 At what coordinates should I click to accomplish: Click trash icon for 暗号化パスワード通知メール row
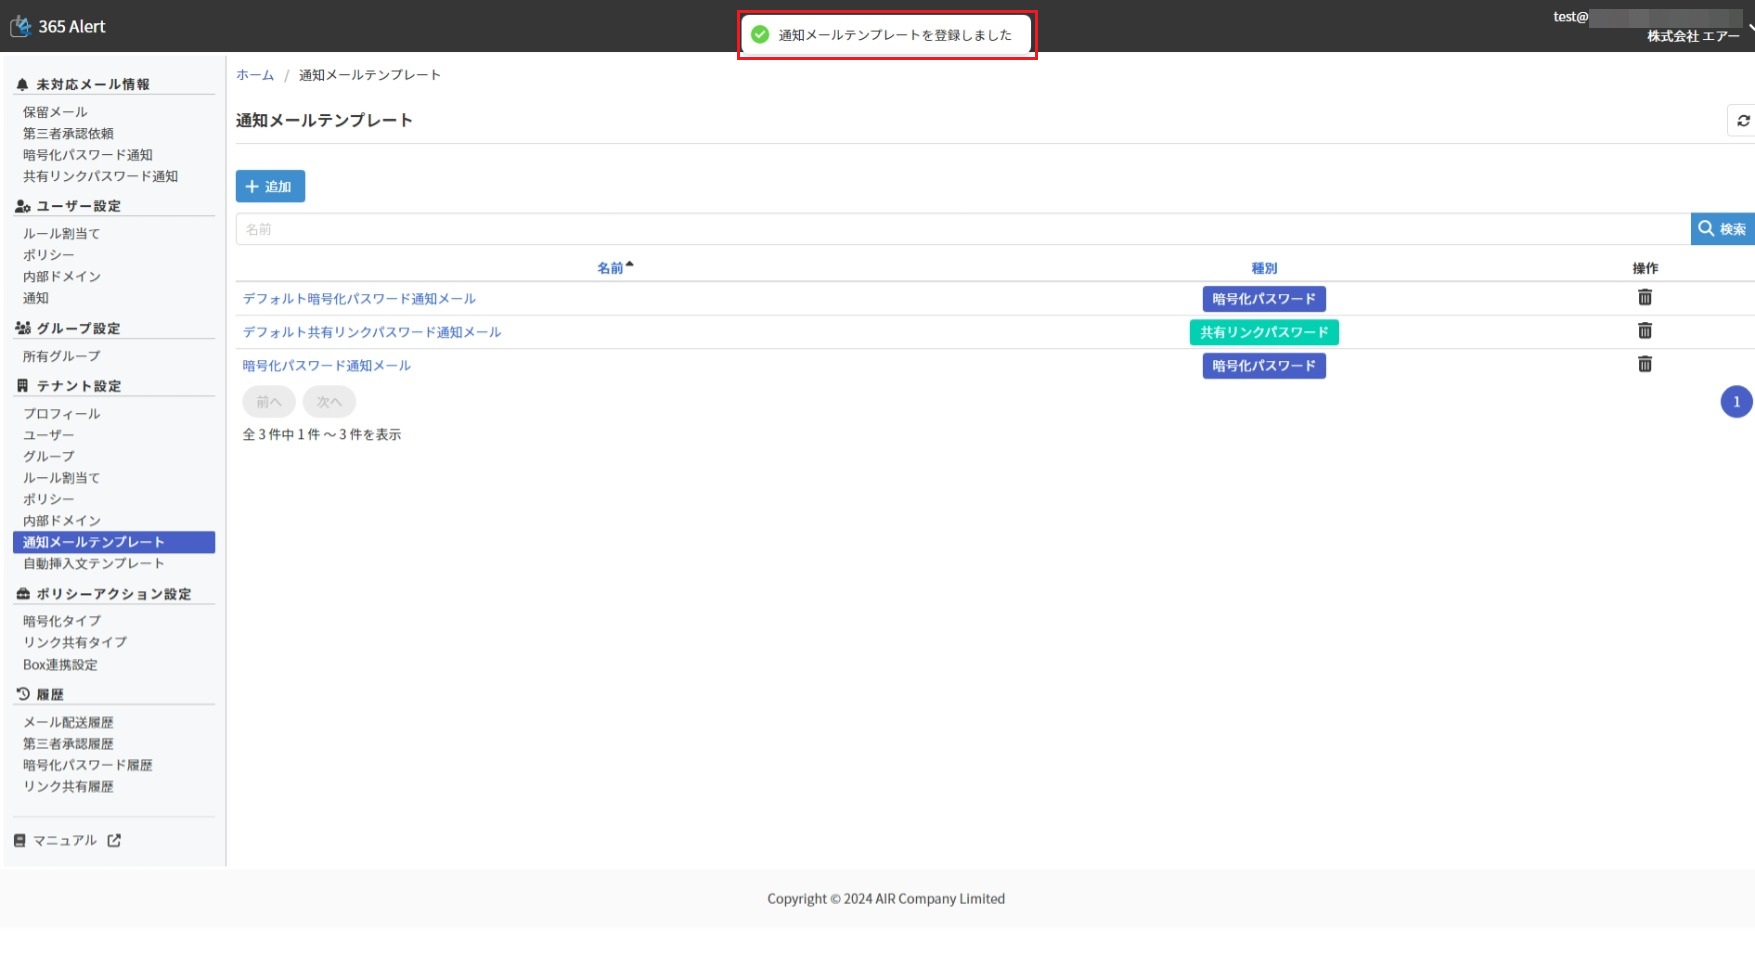(1644, 365)
